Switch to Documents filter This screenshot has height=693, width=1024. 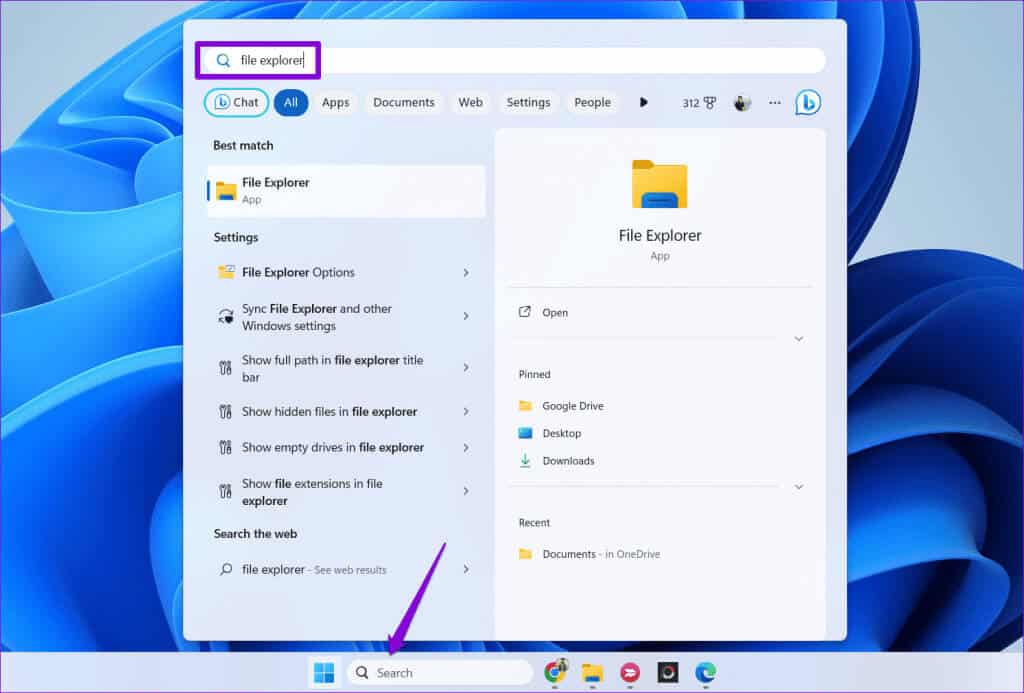(x=404, y=103)
